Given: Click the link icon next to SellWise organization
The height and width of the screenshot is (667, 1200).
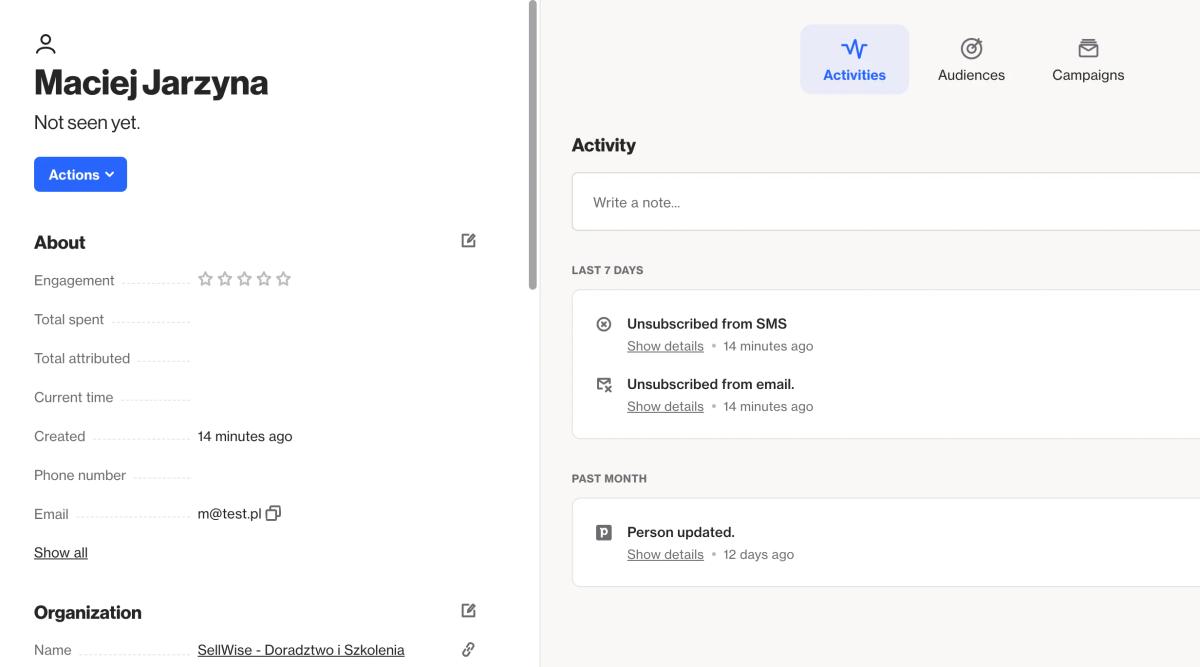Looking at the screenshot, I should 468,650.
